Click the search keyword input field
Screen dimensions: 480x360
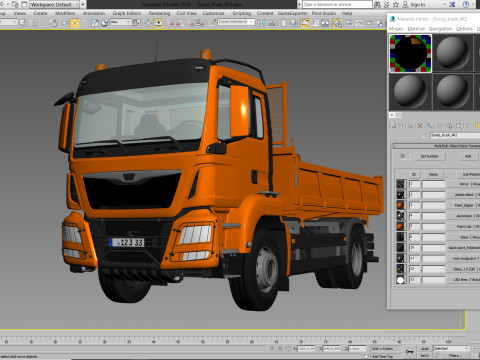337,4
